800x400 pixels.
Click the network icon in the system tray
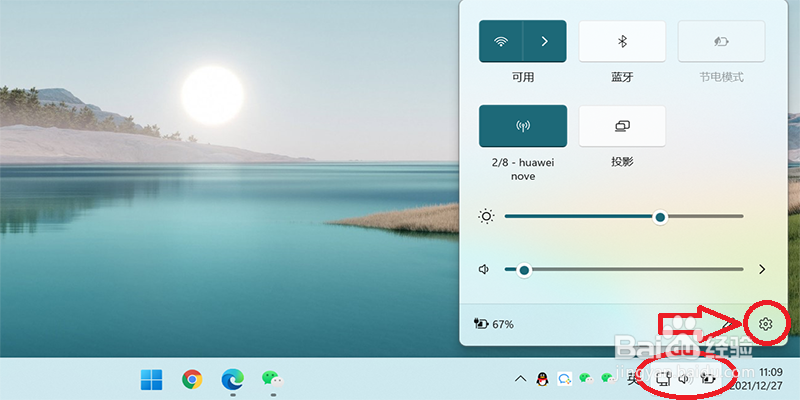[663, 379]
